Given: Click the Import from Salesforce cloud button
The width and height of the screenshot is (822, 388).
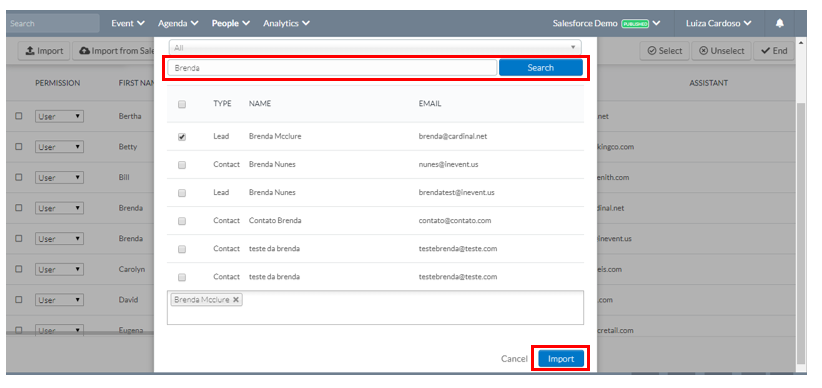Looking at the screenshot, I should point(113,51).
